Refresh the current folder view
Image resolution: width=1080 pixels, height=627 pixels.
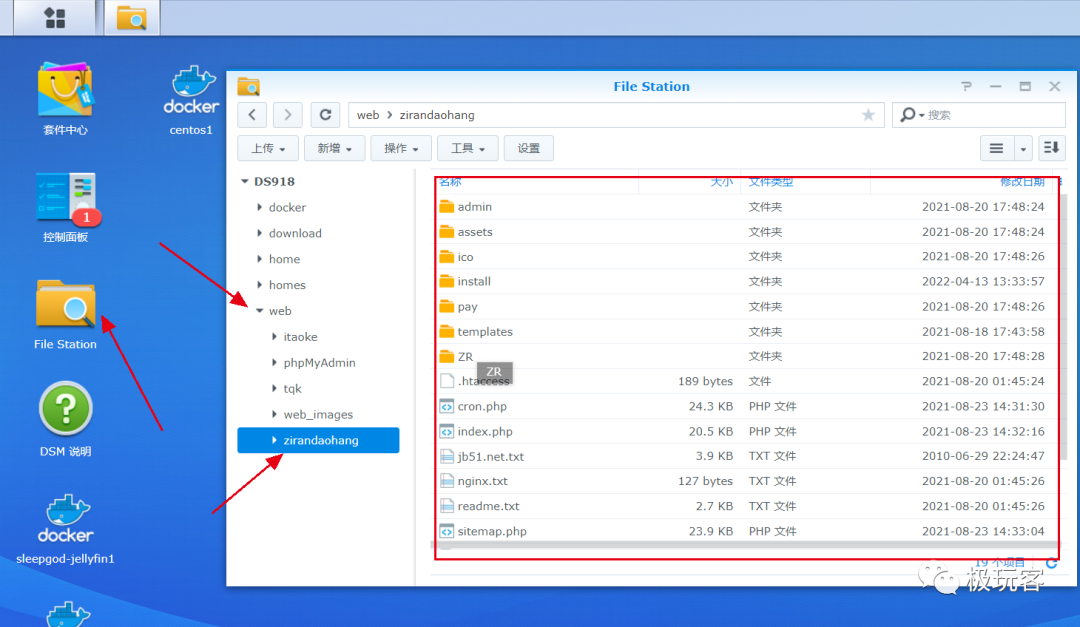pyautogui.click(x=325, y=115)
